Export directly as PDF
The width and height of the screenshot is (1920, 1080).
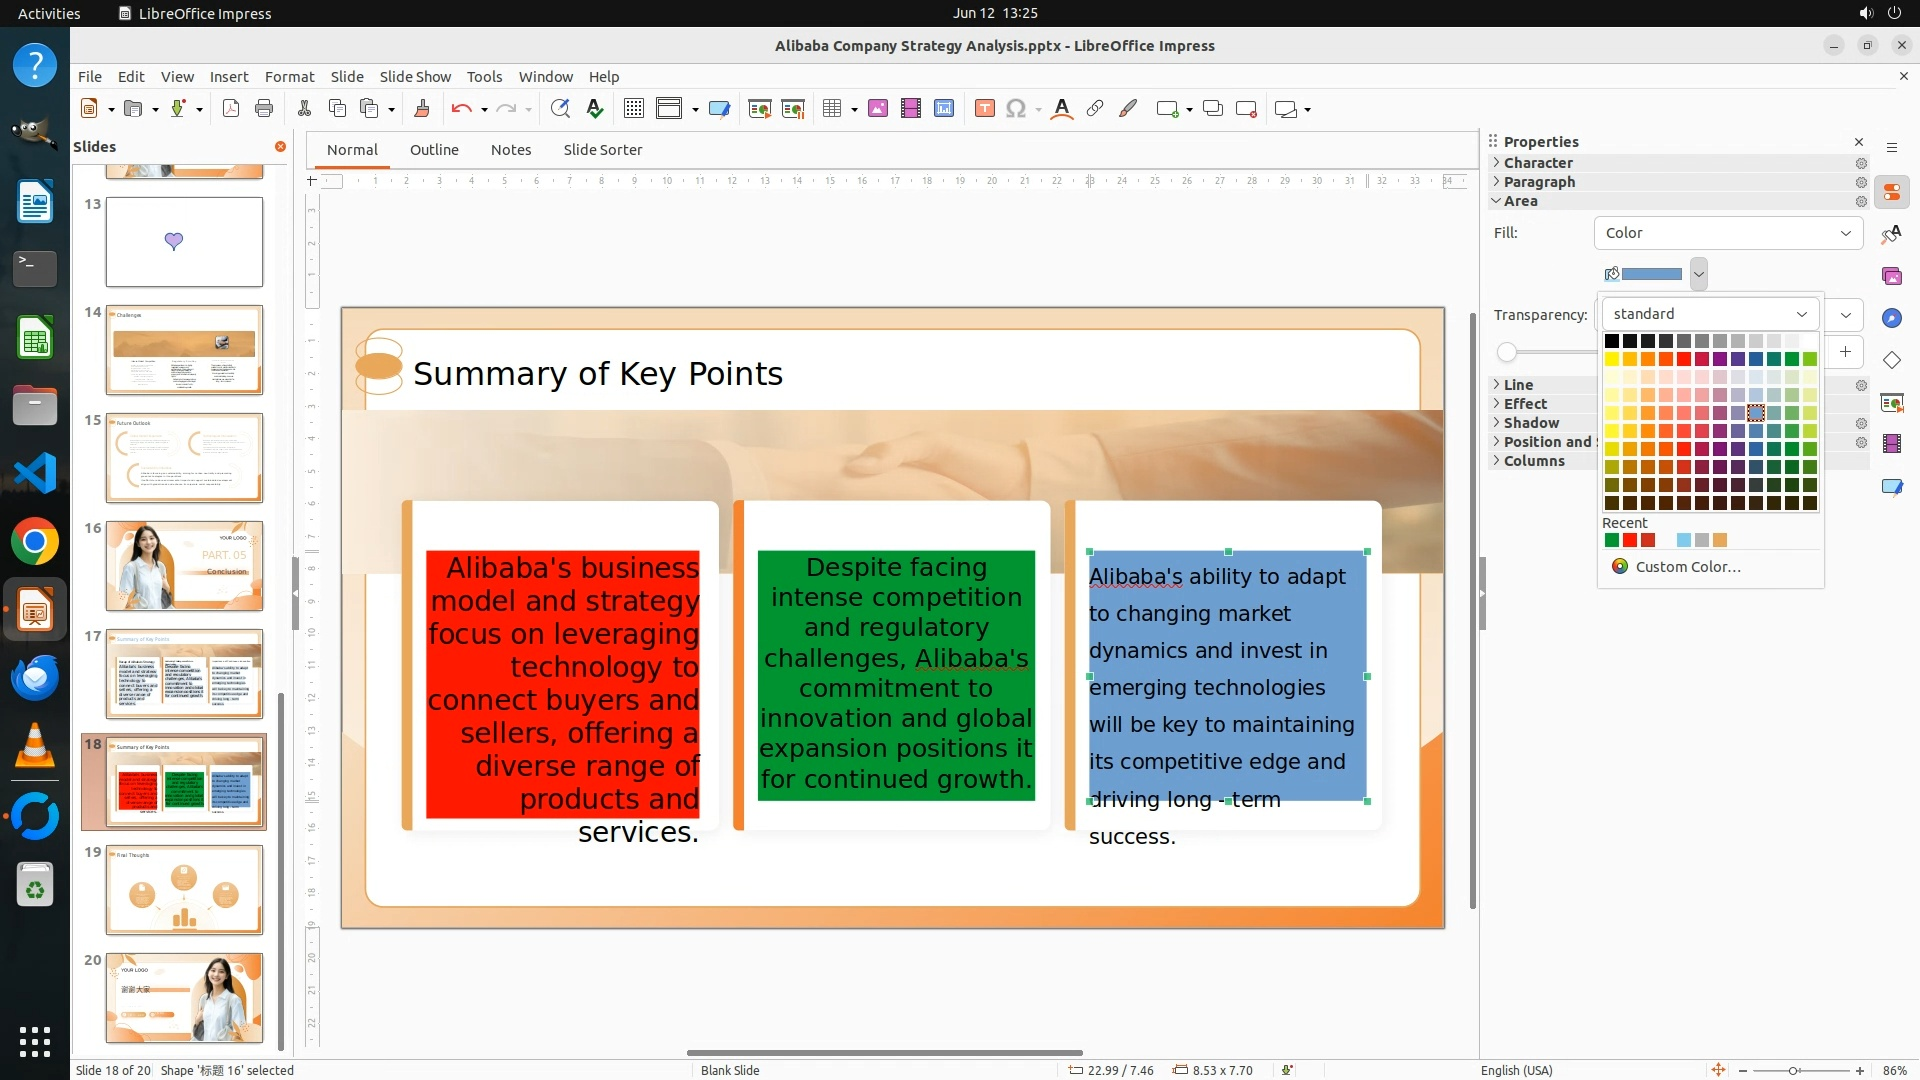(231, 109)
